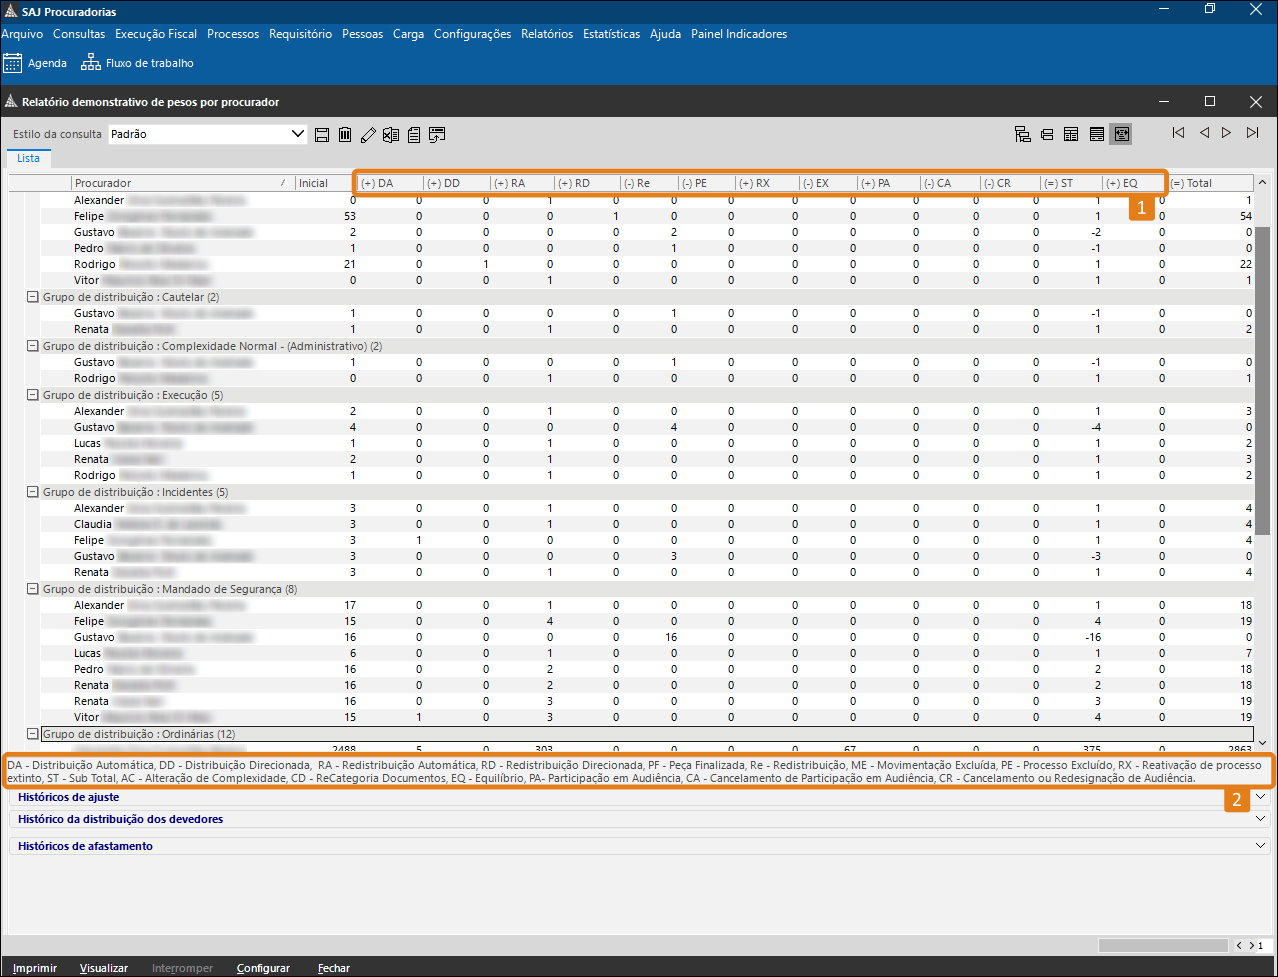Open the Agenda calendar icon
Image resolution: width=1278 pixels, height=977 pixels.
pos(13,63)
